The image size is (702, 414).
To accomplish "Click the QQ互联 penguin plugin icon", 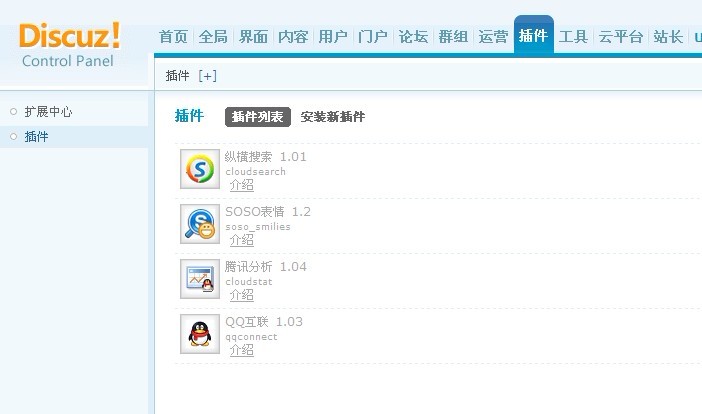I will (200, 334).
